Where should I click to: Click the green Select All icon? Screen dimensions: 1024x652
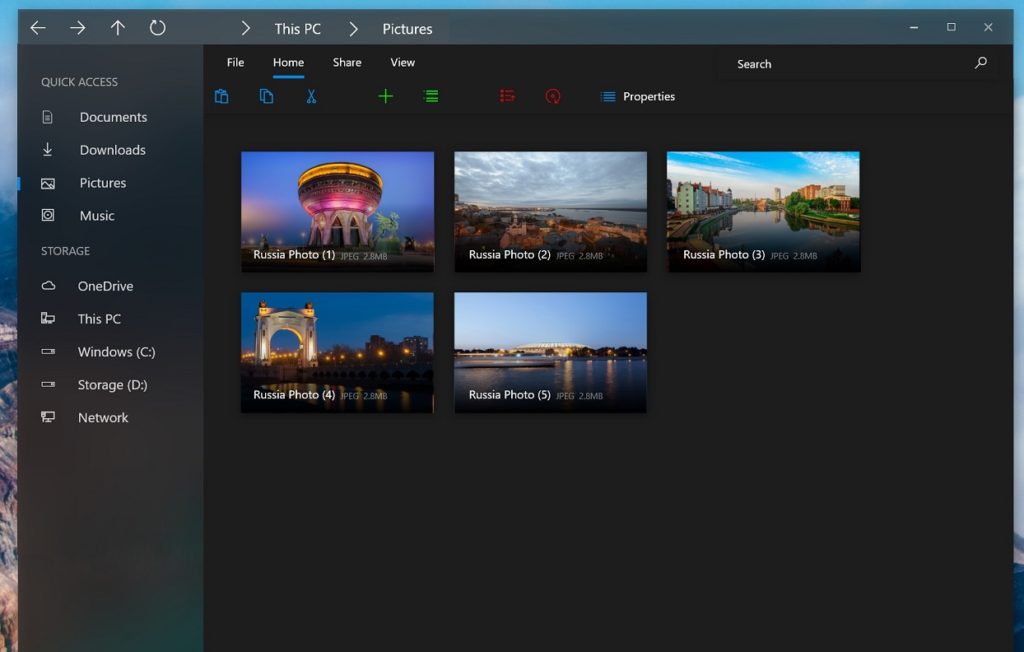tap(431, 96)
